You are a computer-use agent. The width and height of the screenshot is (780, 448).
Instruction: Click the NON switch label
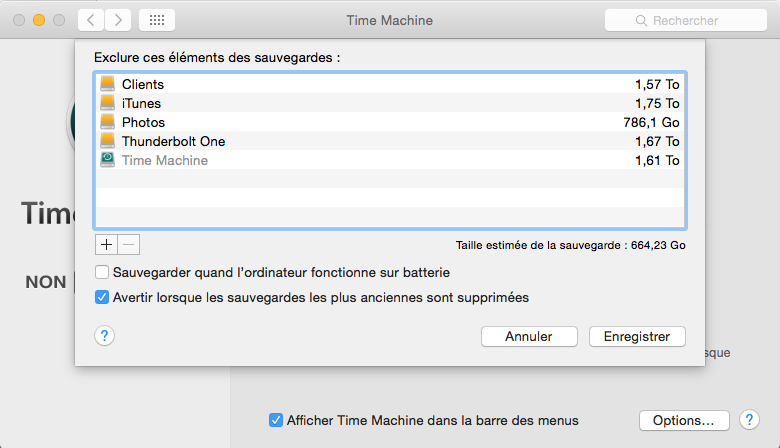(46, 282)
